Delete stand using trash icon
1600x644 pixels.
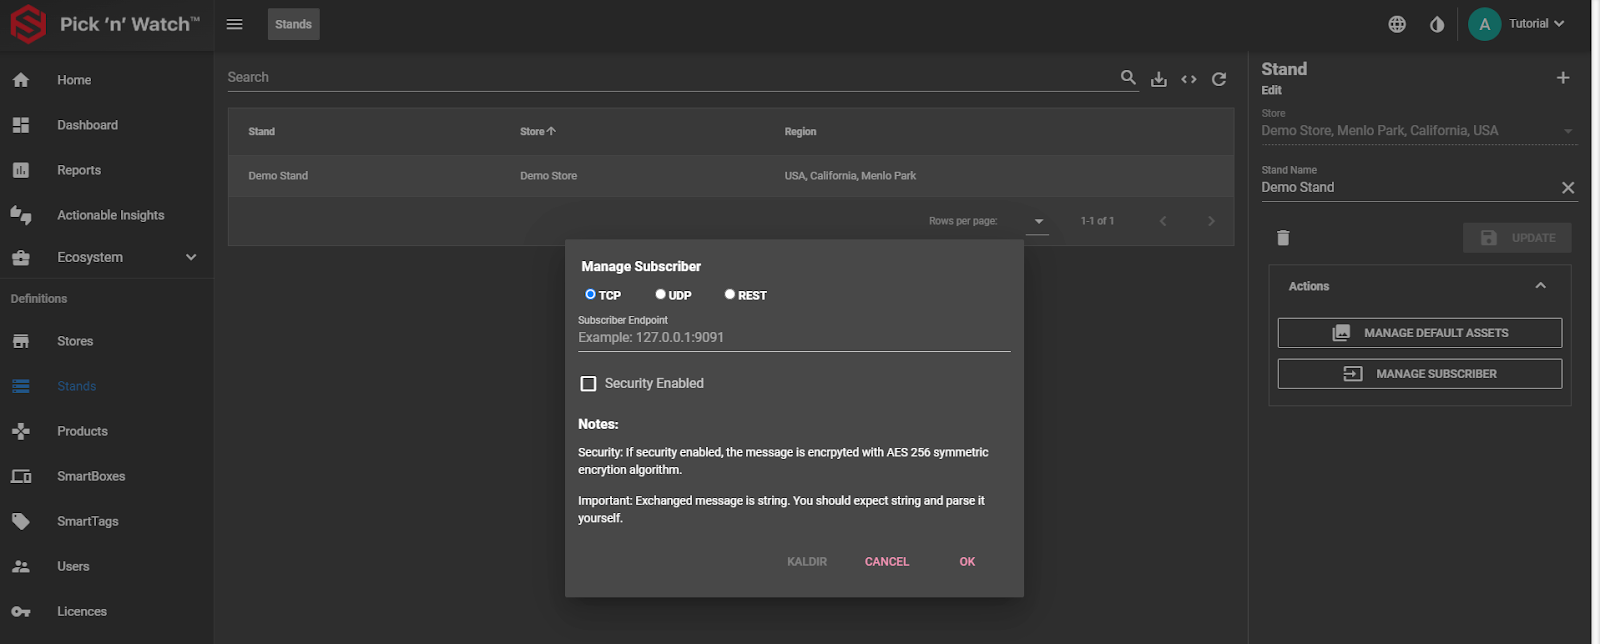tap(1283, 238)
